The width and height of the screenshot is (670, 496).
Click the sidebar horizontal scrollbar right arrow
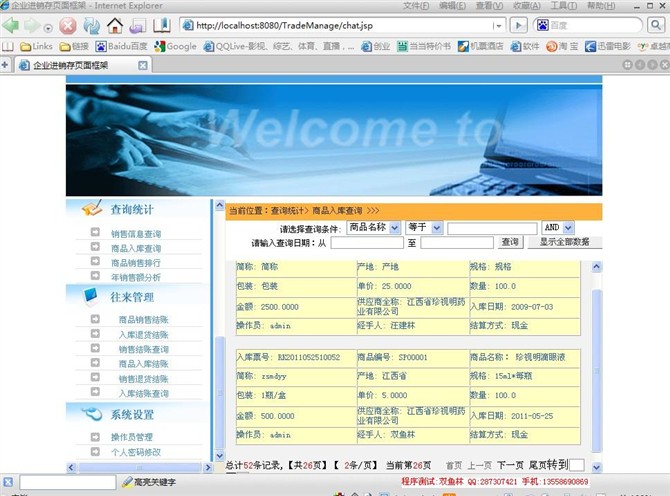[x=208, y=467]
